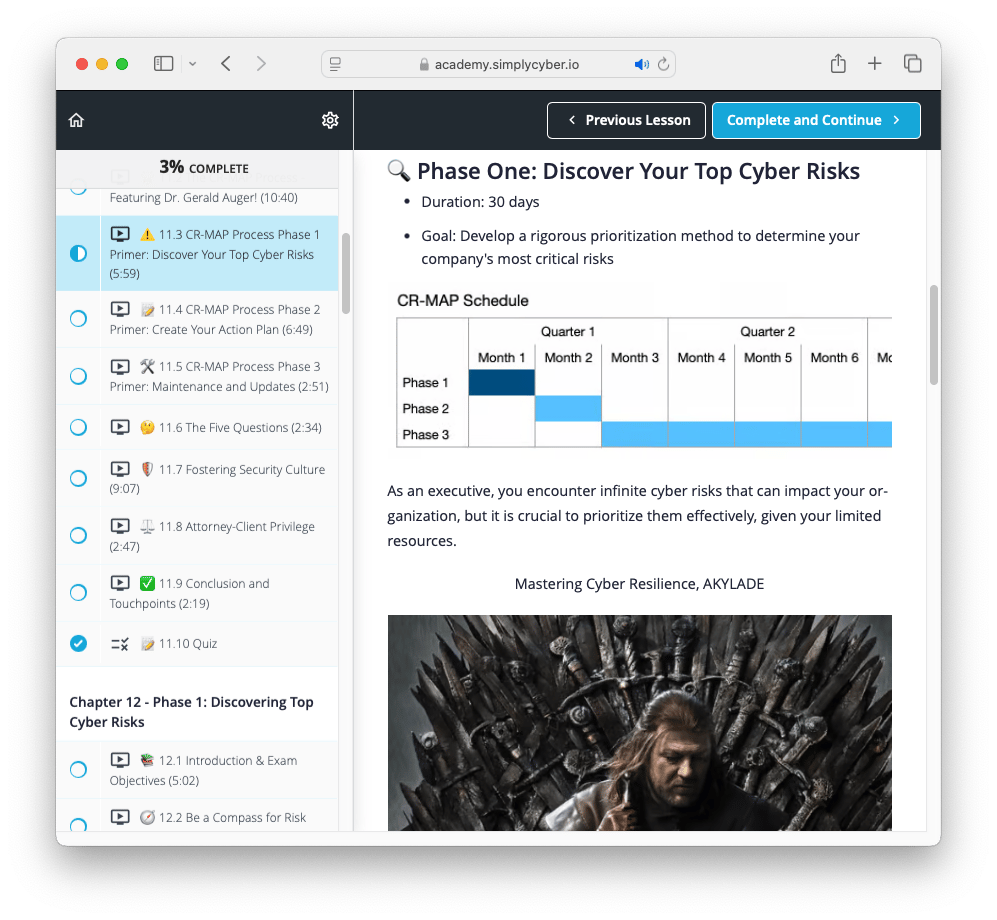Click the academy.simplycyber.io address bar

[x=498, y=64]
